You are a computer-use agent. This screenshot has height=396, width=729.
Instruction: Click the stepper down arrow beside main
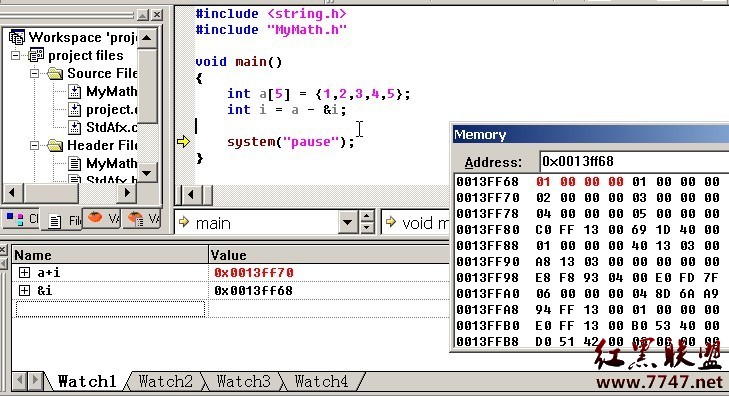point(367,228)
